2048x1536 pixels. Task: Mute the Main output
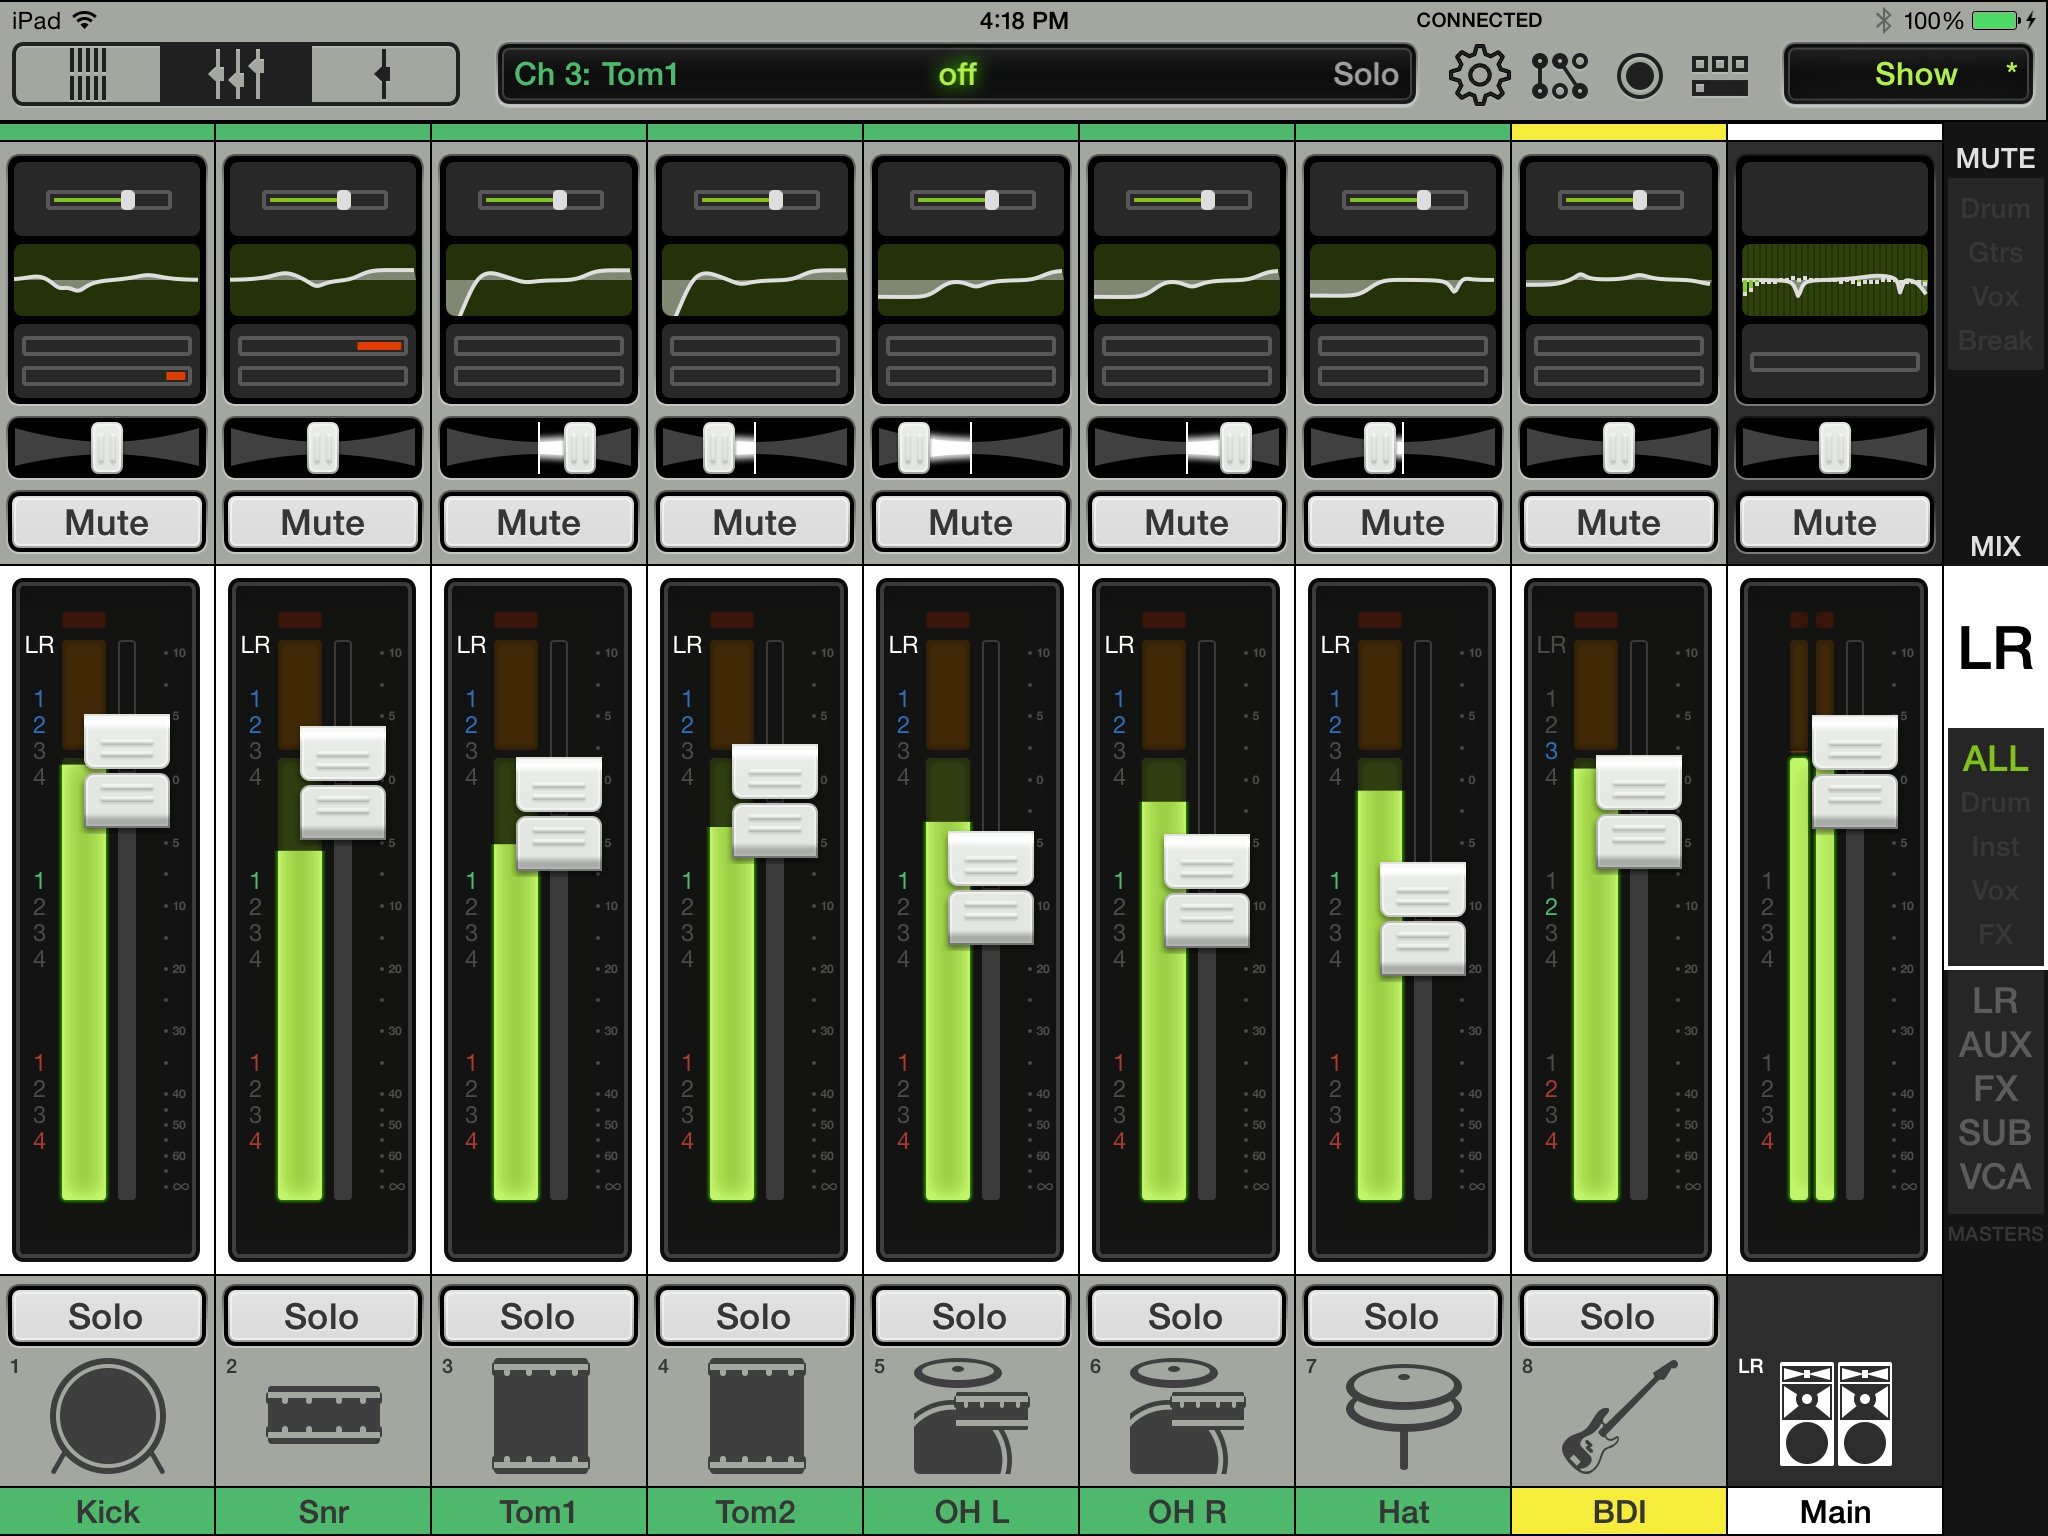pos(1834,522)
